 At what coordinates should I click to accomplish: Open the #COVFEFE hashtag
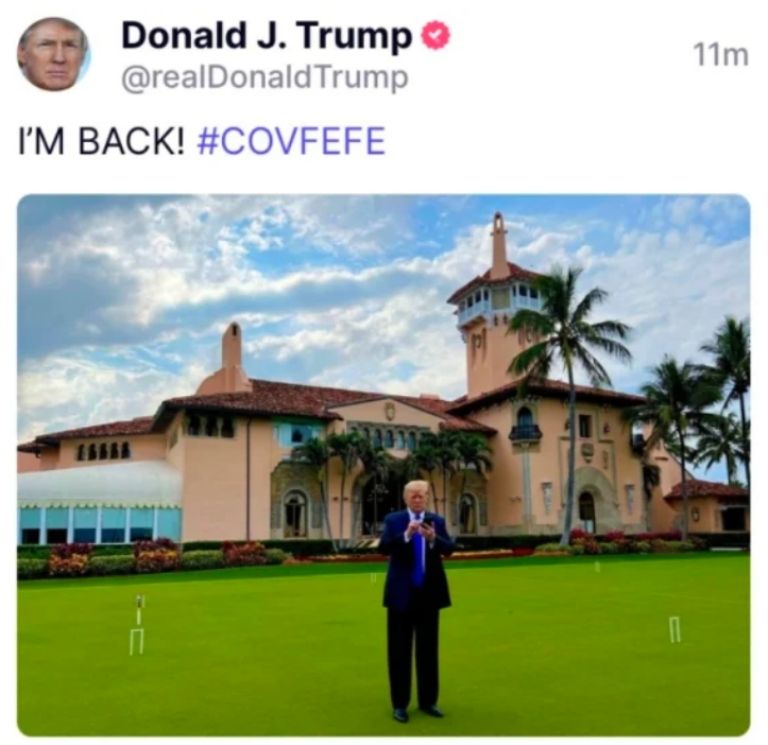(291, 141)
